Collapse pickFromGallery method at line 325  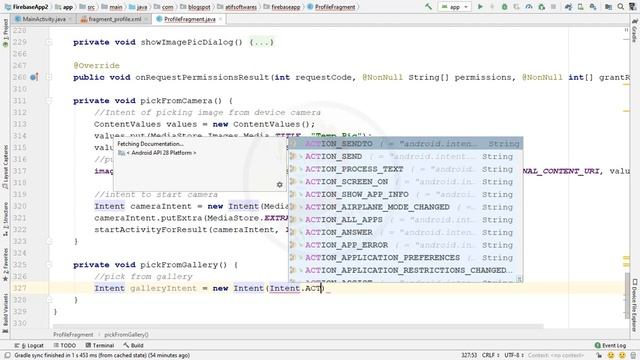coord(49,264)
